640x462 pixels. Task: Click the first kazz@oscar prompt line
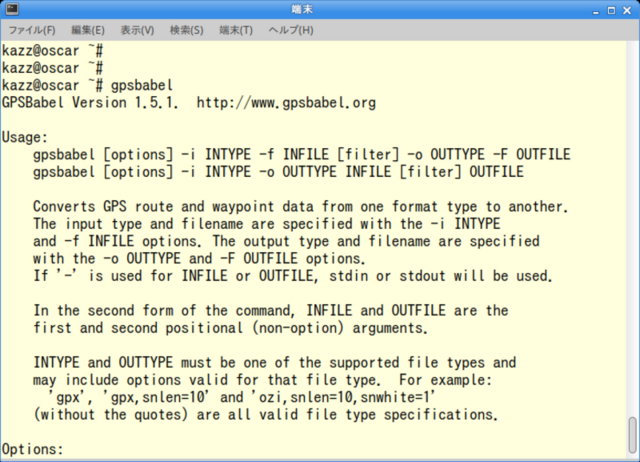(x=52, y=51)
